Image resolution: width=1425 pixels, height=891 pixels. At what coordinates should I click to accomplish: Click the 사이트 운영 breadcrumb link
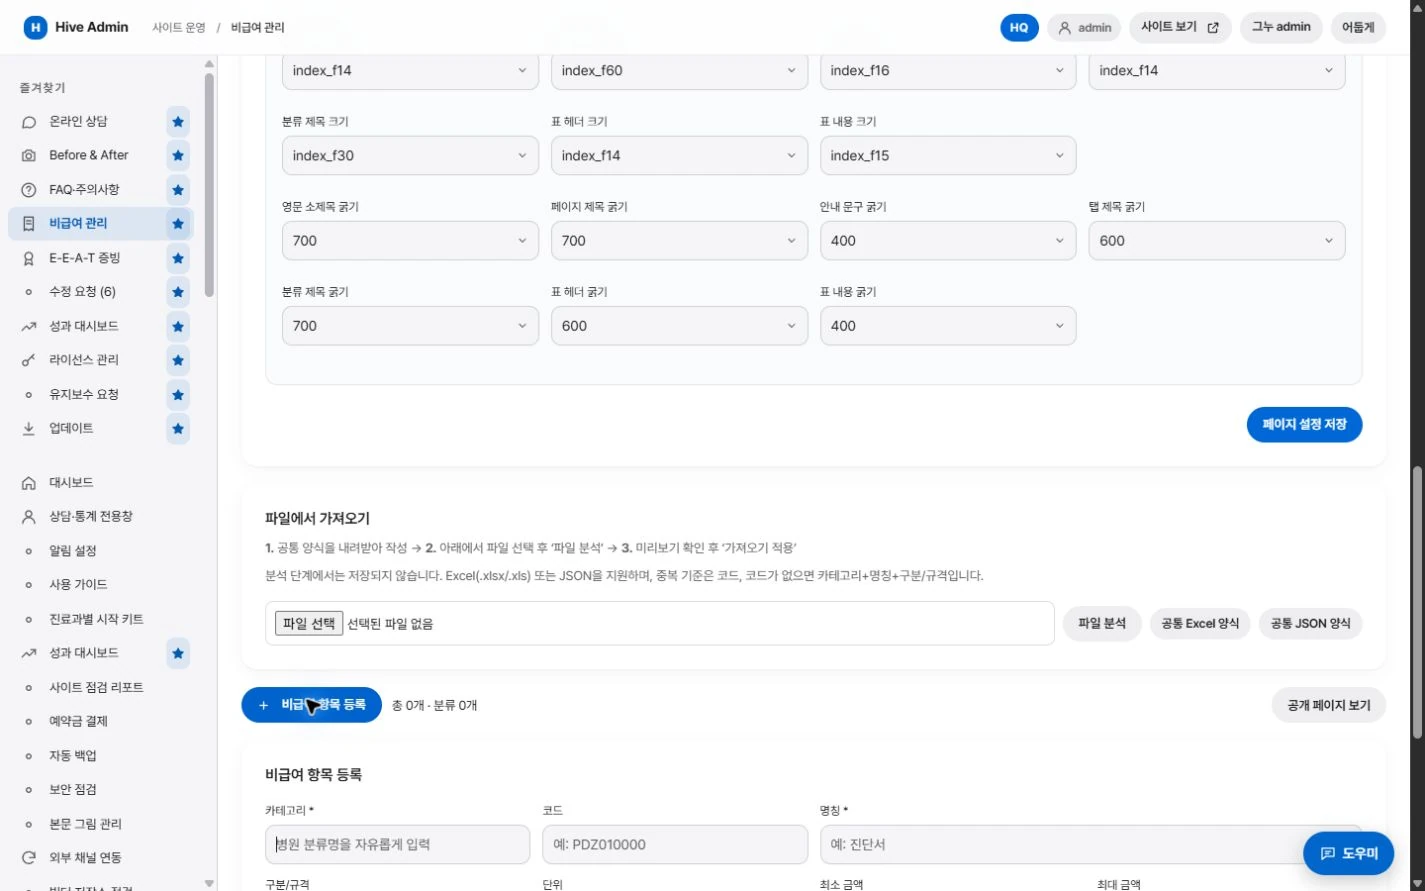pyautogui.click(x=179, y=28)
